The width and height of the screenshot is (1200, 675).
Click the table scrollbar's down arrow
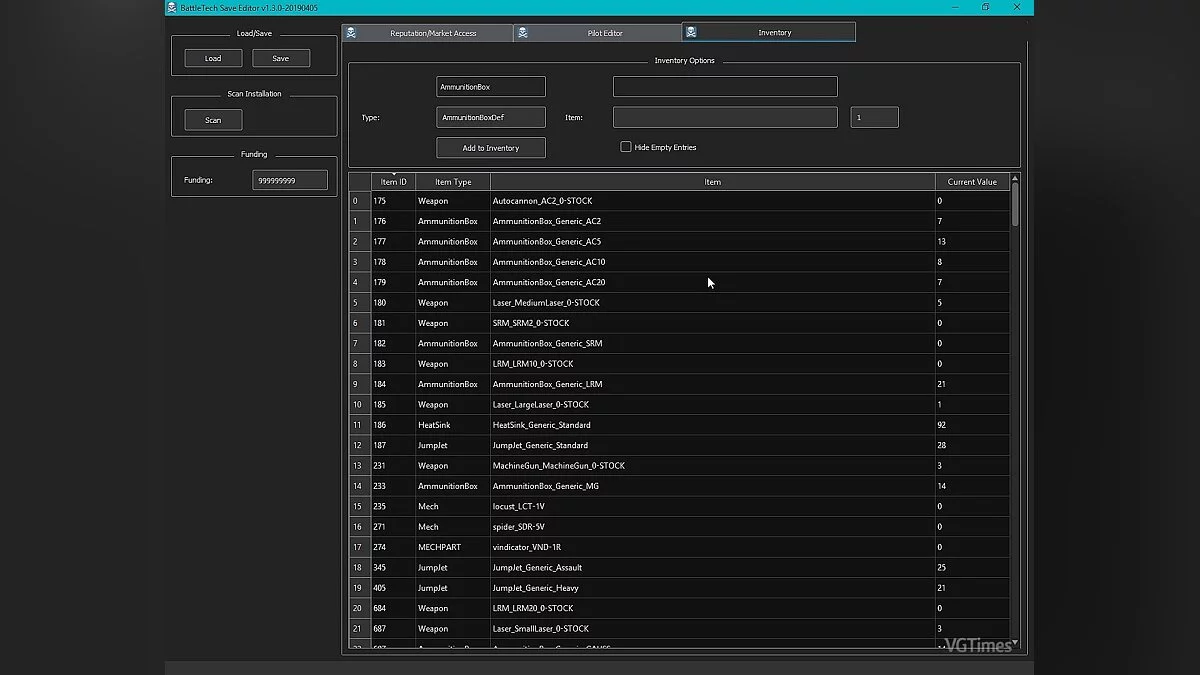(x=1015, y=642)
